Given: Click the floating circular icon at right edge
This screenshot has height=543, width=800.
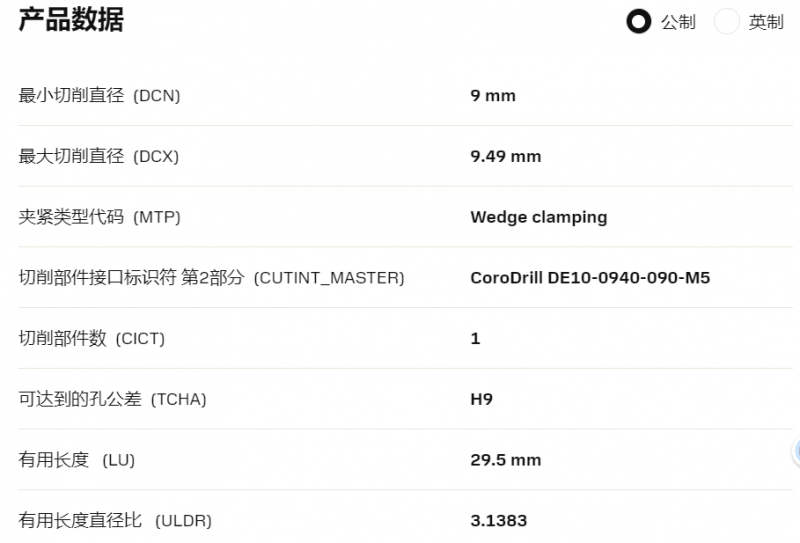Looking at the screenshot, I should [796, 451].
